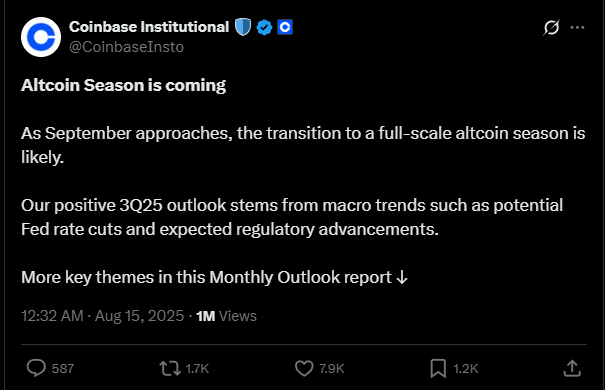Open the Coinbase affiliate square badge
This screenshot has width=605, height=390.
pyautogui.click(x=285, y=27)
